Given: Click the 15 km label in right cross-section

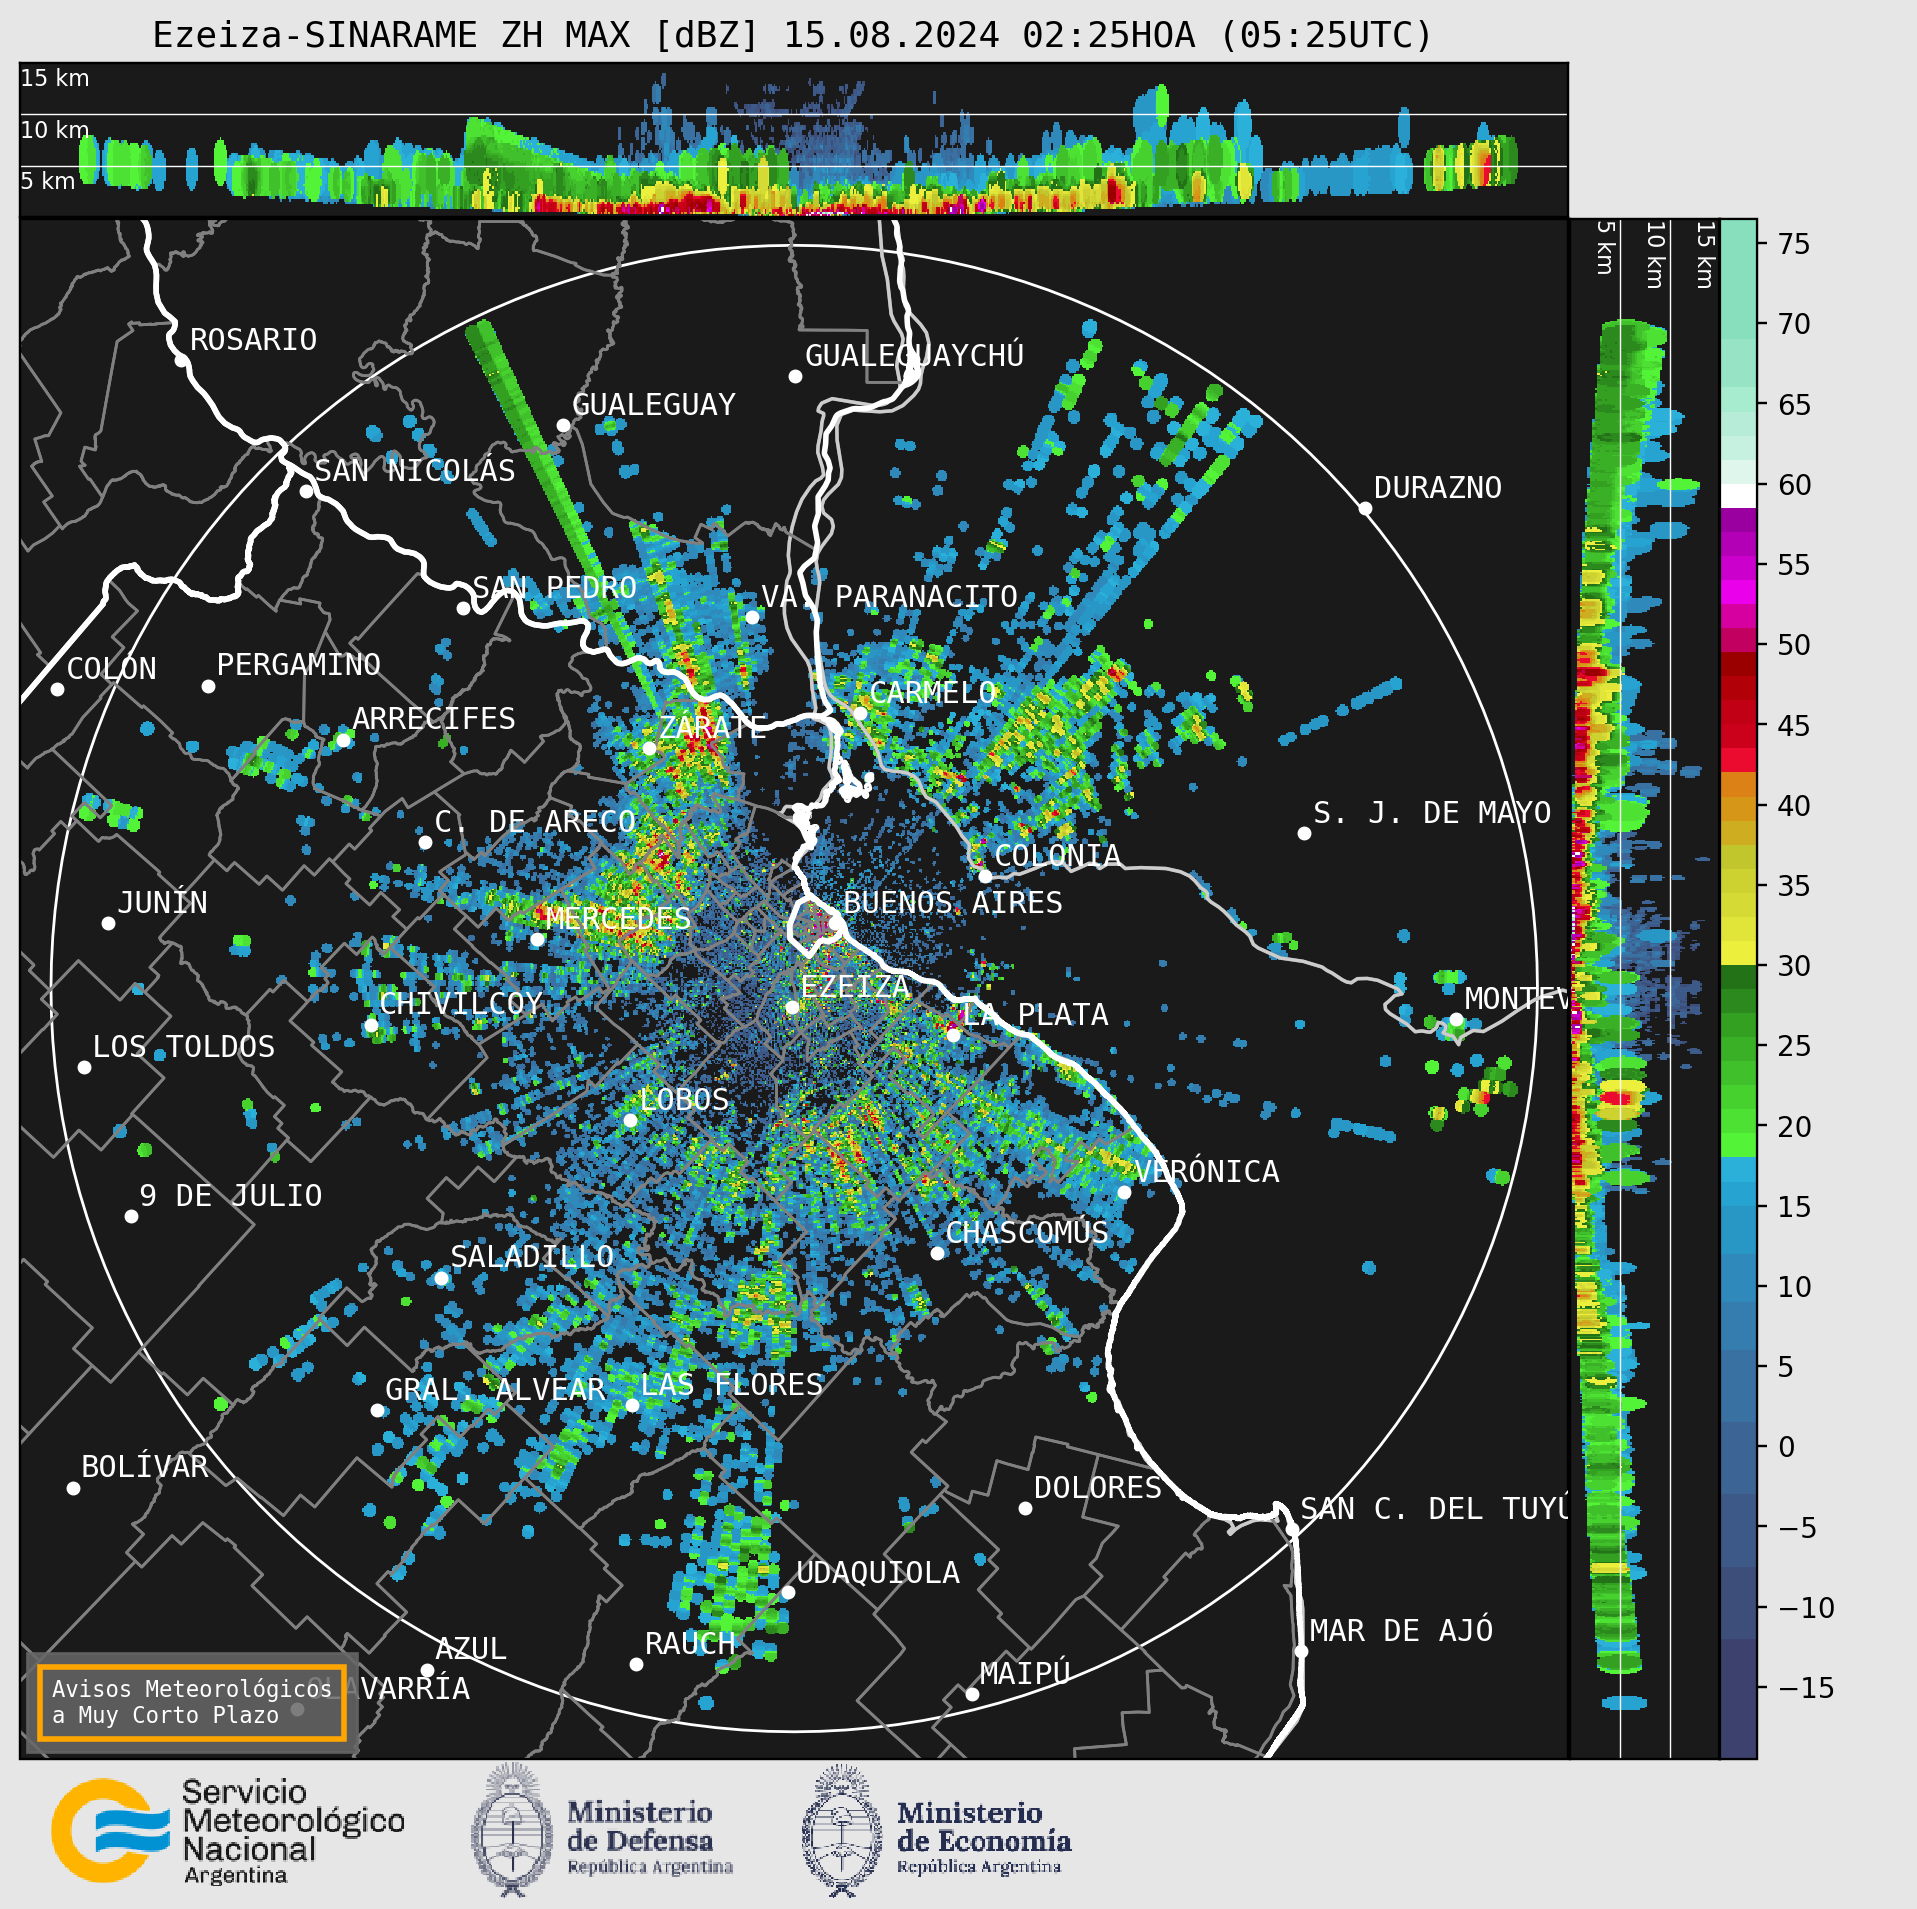Looking at the screenshot, I should tap(1706, 255).
